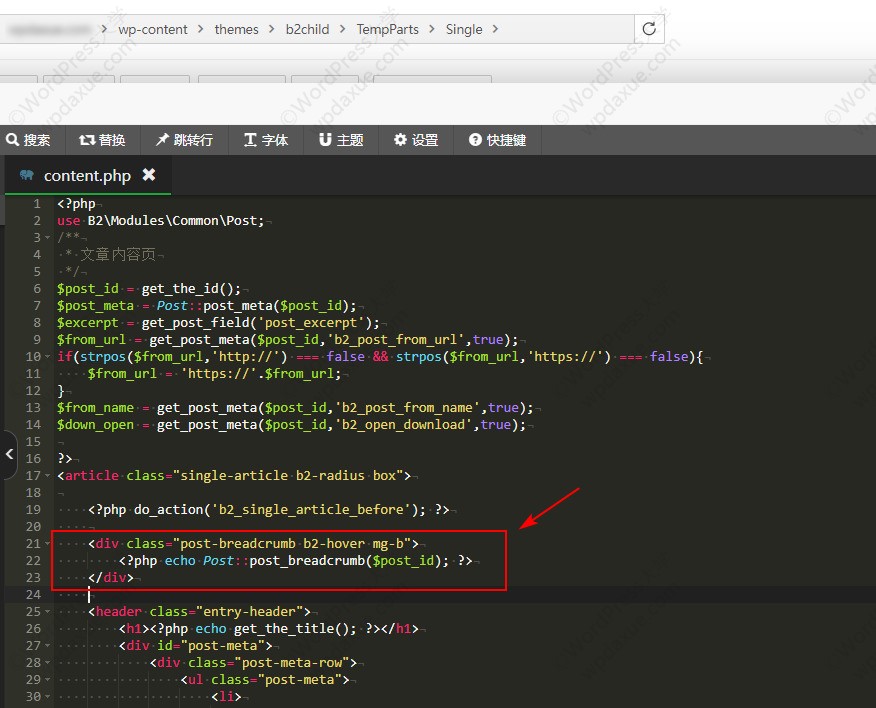Collapse the div fold at line 21

[47, 544]
